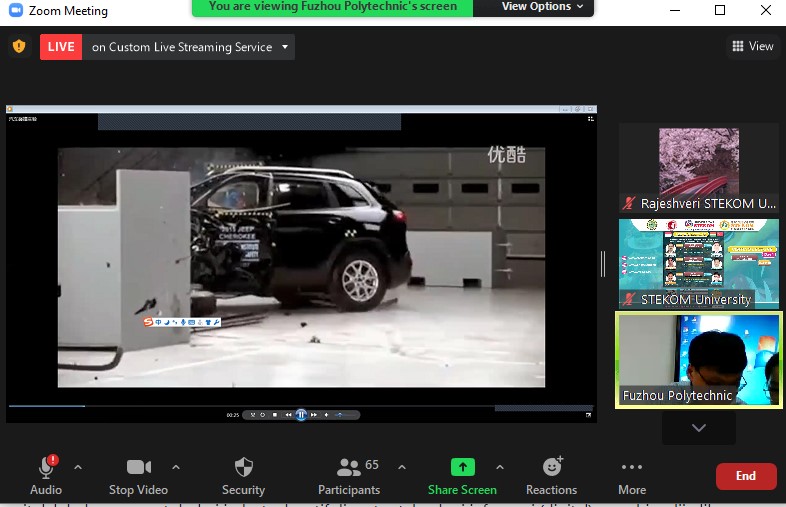Screen dimensions: 786x507
Task: Stop Video with the camera icon
Action: coord(139,467)
